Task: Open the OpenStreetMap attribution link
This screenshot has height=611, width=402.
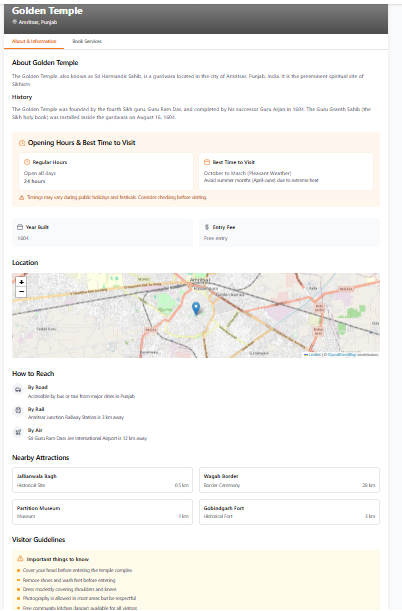Action: point(342,355)
